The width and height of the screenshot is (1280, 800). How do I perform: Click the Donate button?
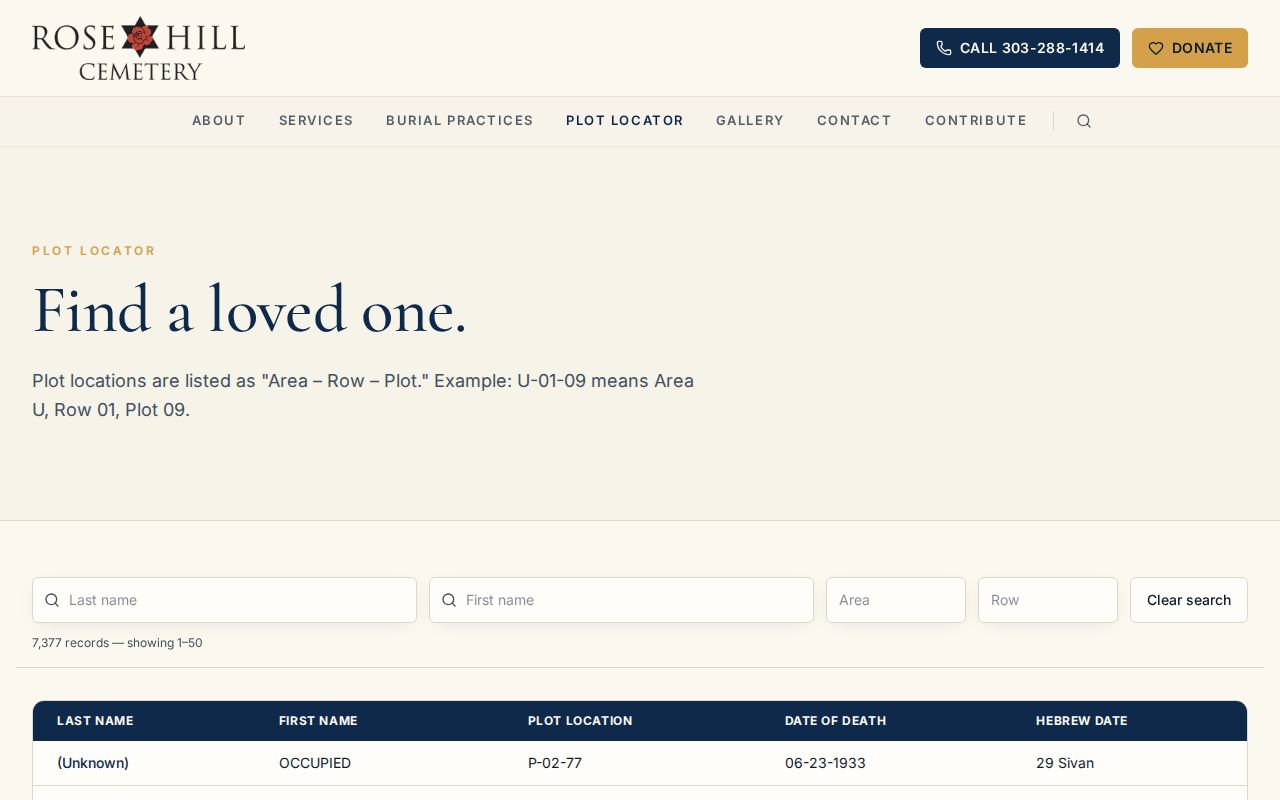(1190, 48)
